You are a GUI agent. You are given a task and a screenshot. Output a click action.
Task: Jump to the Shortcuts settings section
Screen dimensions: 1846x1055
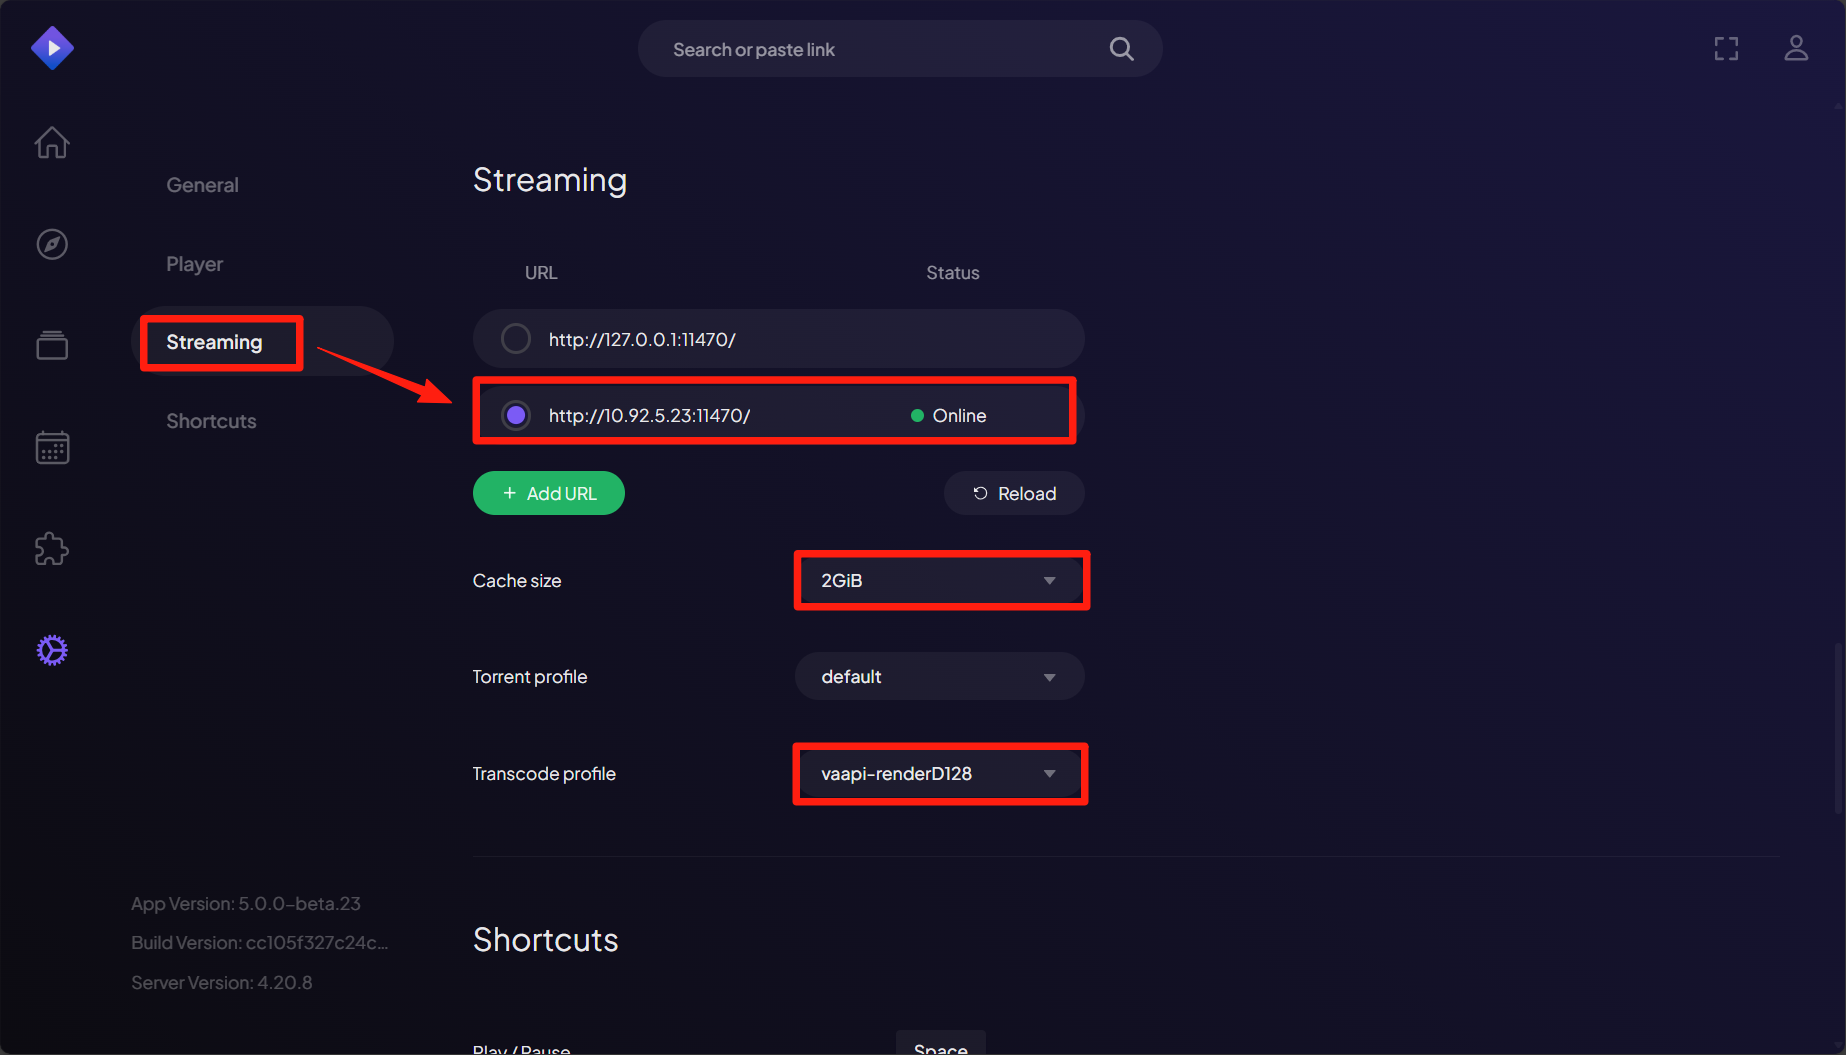click(211, 421)
